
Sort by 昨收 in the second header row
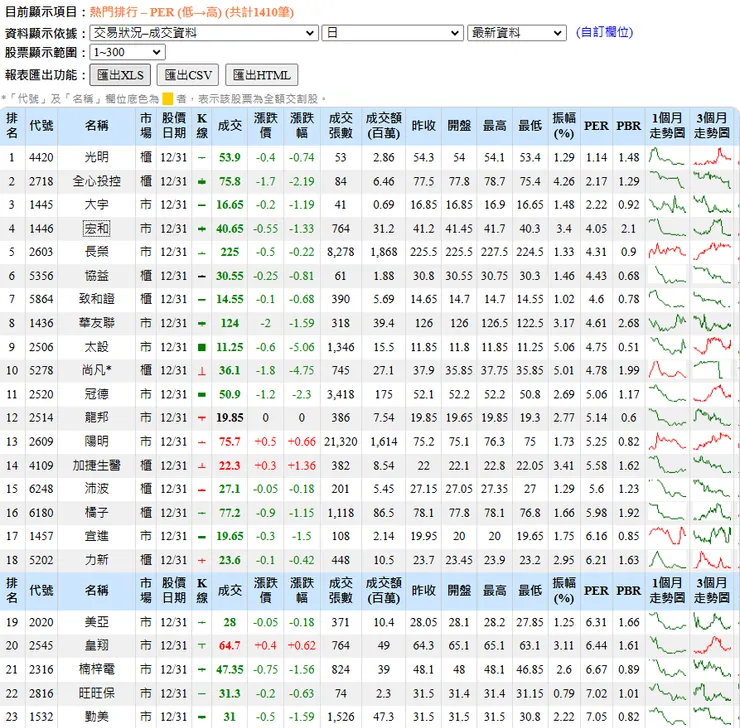(x=423, y=590)
